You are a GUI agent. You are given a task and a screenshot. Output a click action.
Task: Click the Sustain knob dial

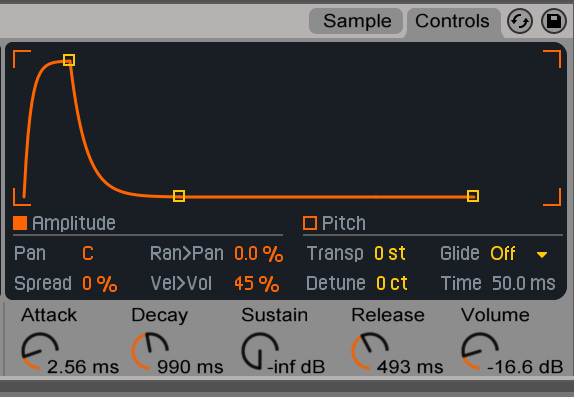[260, 351]
